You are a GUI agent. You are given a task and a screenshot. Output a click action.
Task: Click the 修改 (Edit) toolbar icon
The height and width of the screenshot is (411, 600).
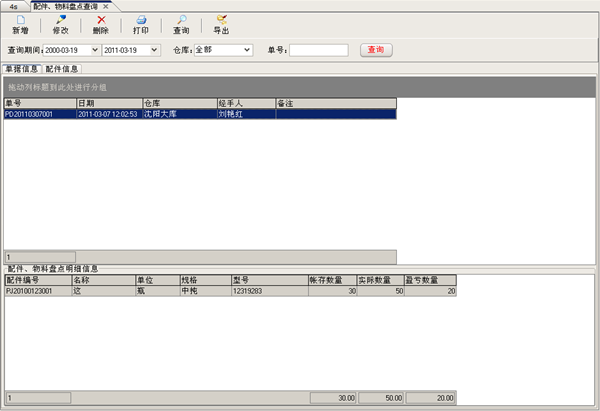pos(61,20)
